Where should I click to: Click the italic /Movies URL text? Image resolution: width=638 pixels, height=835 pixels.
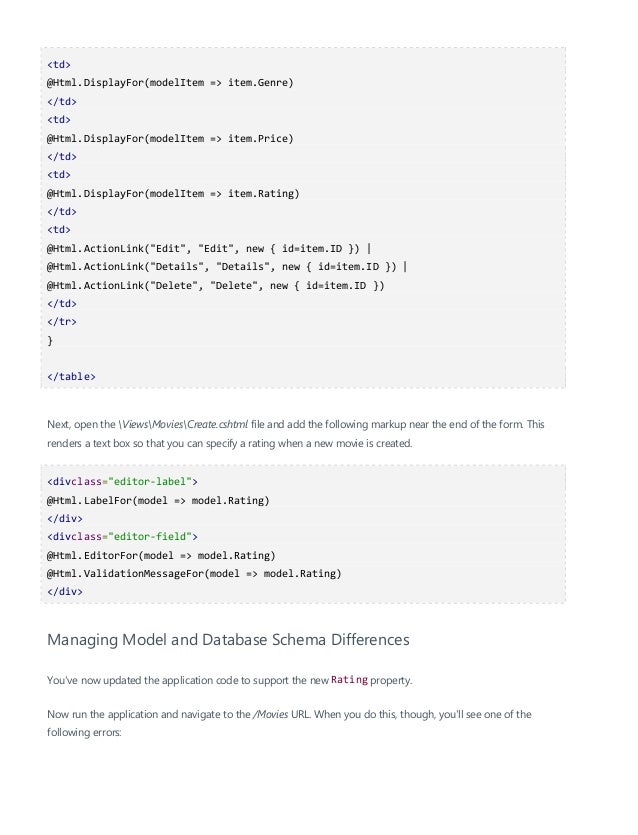271,714
